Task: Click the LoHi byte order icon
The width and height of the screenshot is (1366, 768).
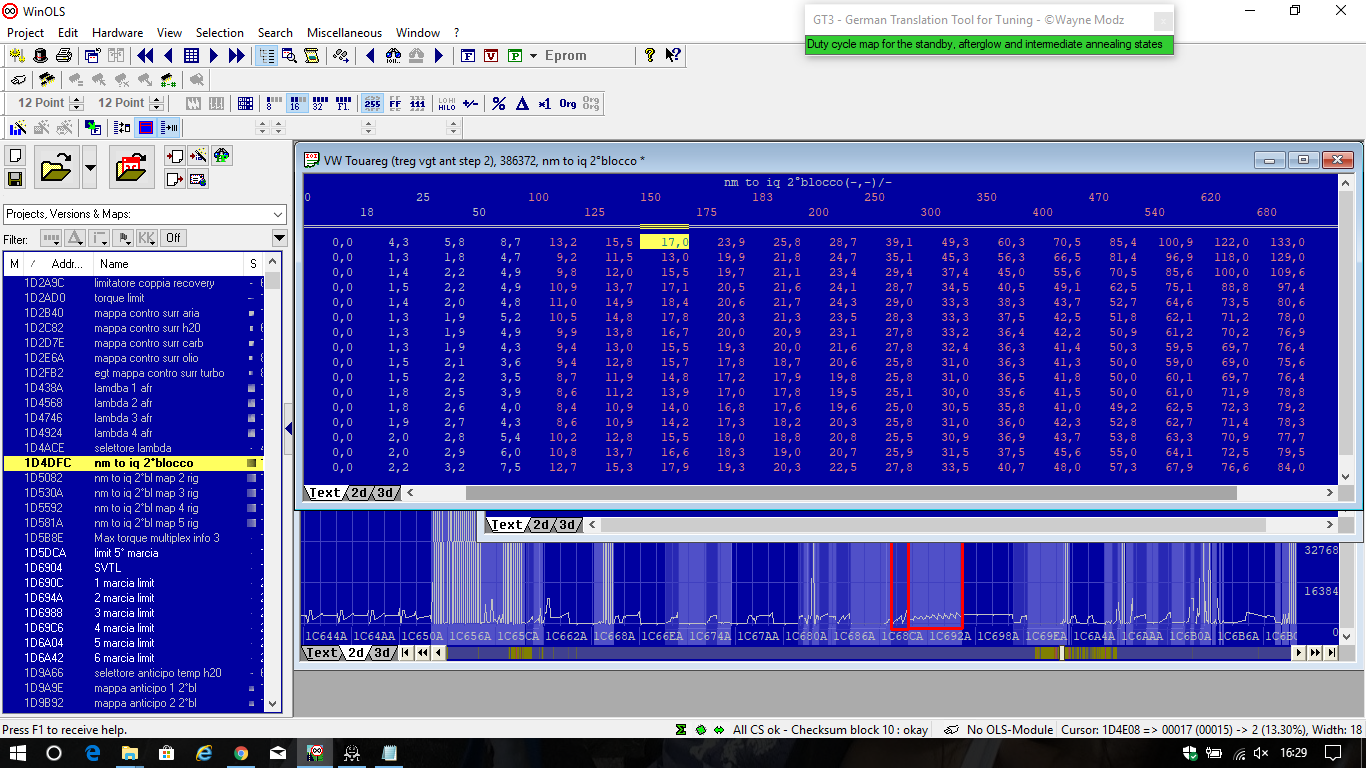Action: (446, 103)
